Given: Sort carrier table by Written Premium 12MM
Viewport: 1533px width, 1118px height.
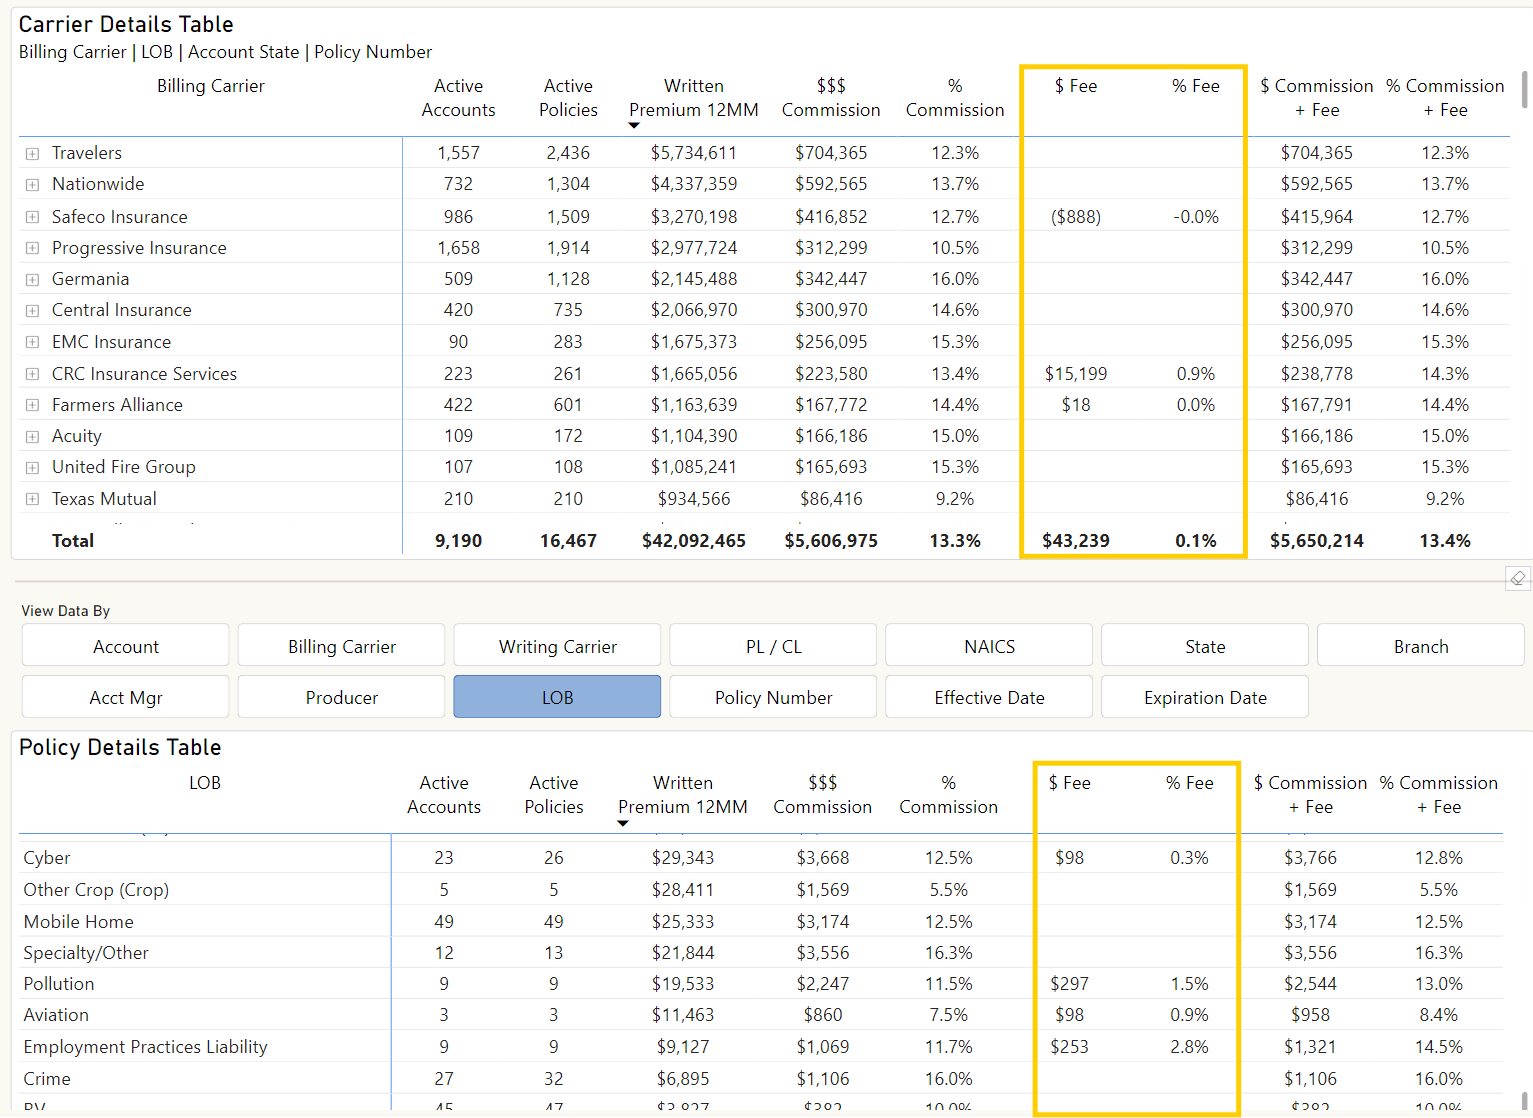Looking at the screenshot, I should pos(693,98).
